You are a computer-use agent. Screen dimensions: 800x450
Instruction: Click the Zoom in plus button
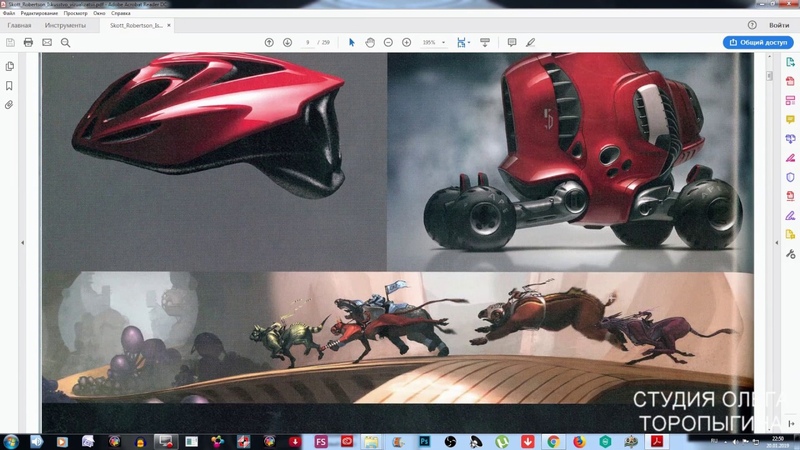point(406,43)
